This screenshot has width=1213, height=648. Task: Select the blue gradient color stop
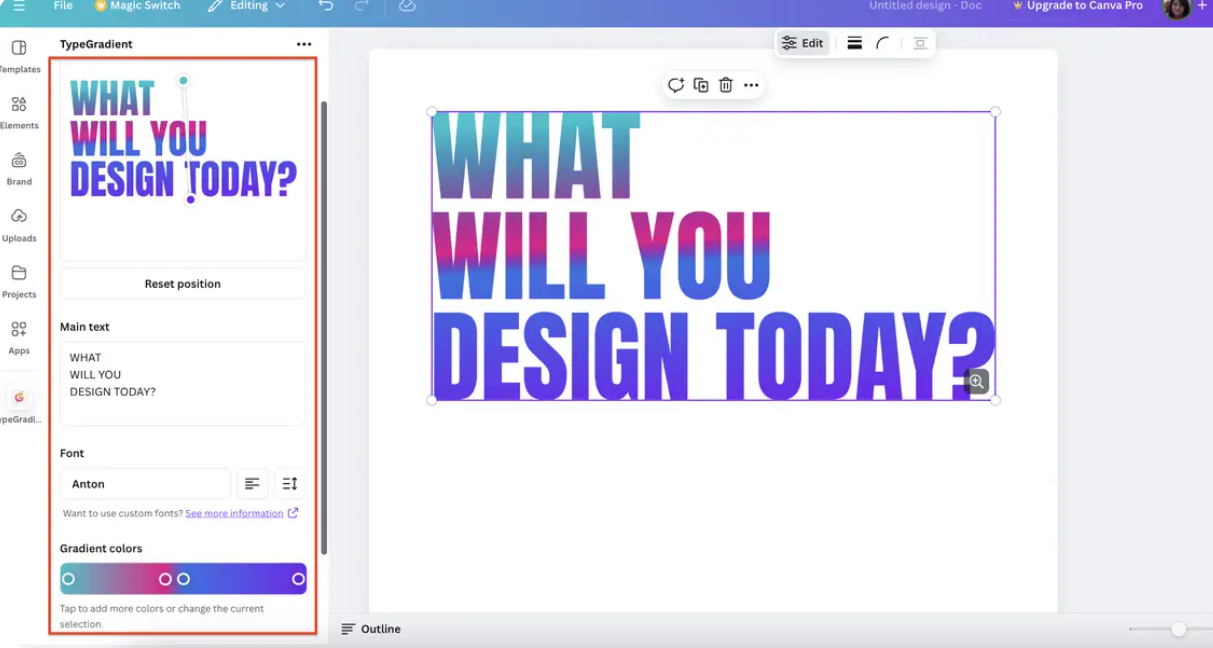pos(183,579)
